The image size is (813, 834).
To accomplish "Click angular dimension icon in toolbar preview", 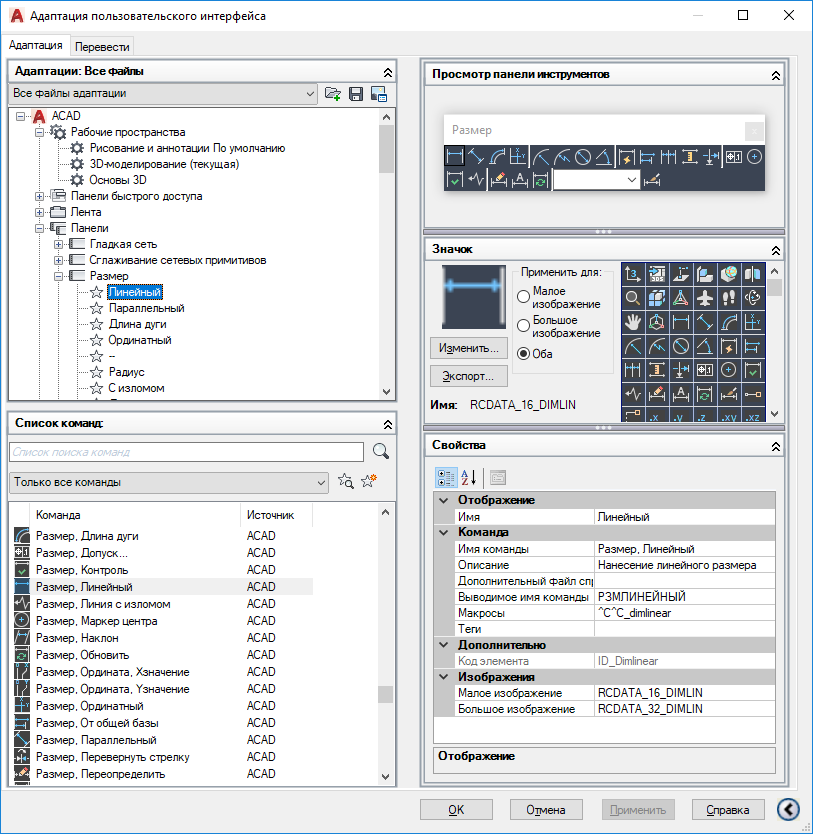I will [604, 156].
